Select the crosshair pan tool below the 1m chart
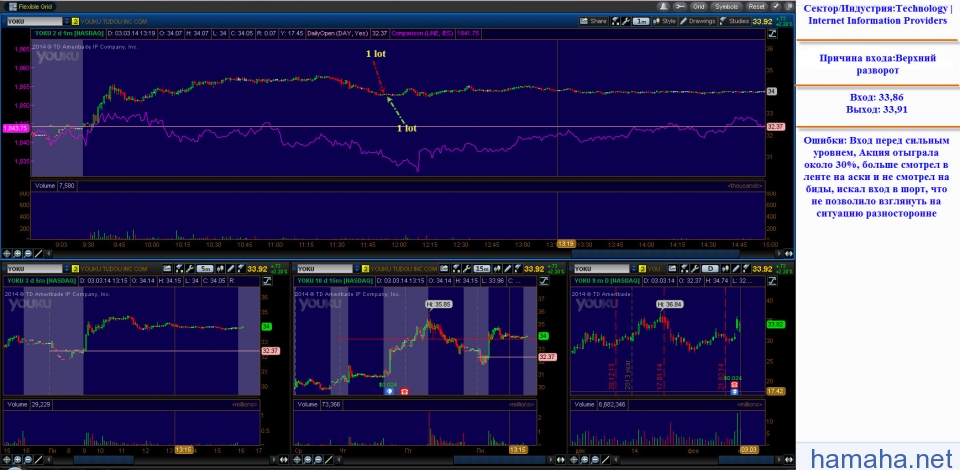The image size is (960, 470). pyautogui.click(x=7, y=253)
